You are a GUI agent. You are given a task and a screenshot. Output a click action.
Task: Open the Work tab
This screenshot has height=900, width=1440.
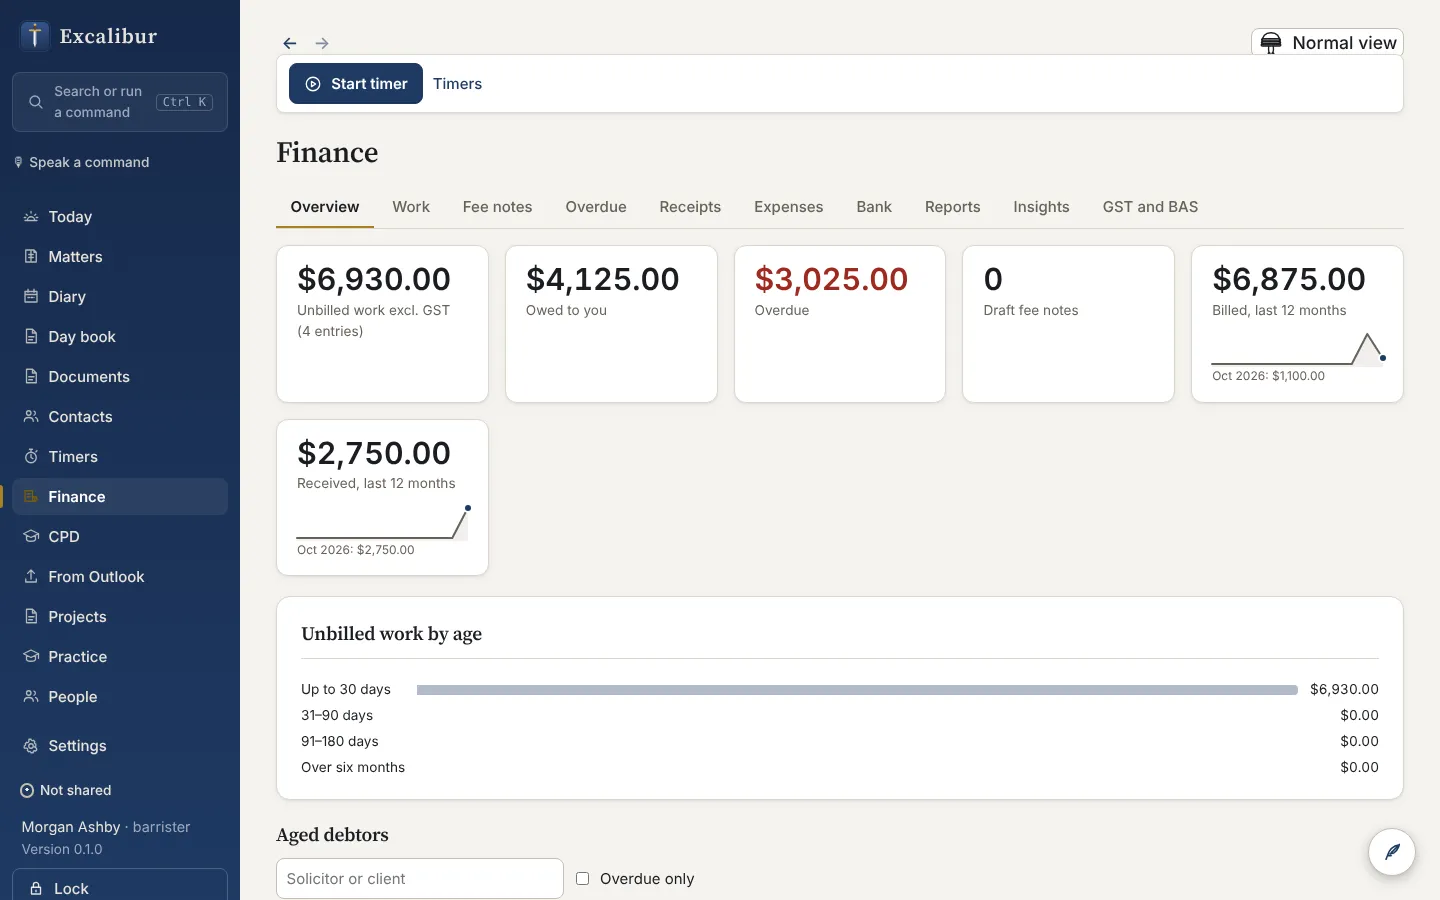pos(411,207)
